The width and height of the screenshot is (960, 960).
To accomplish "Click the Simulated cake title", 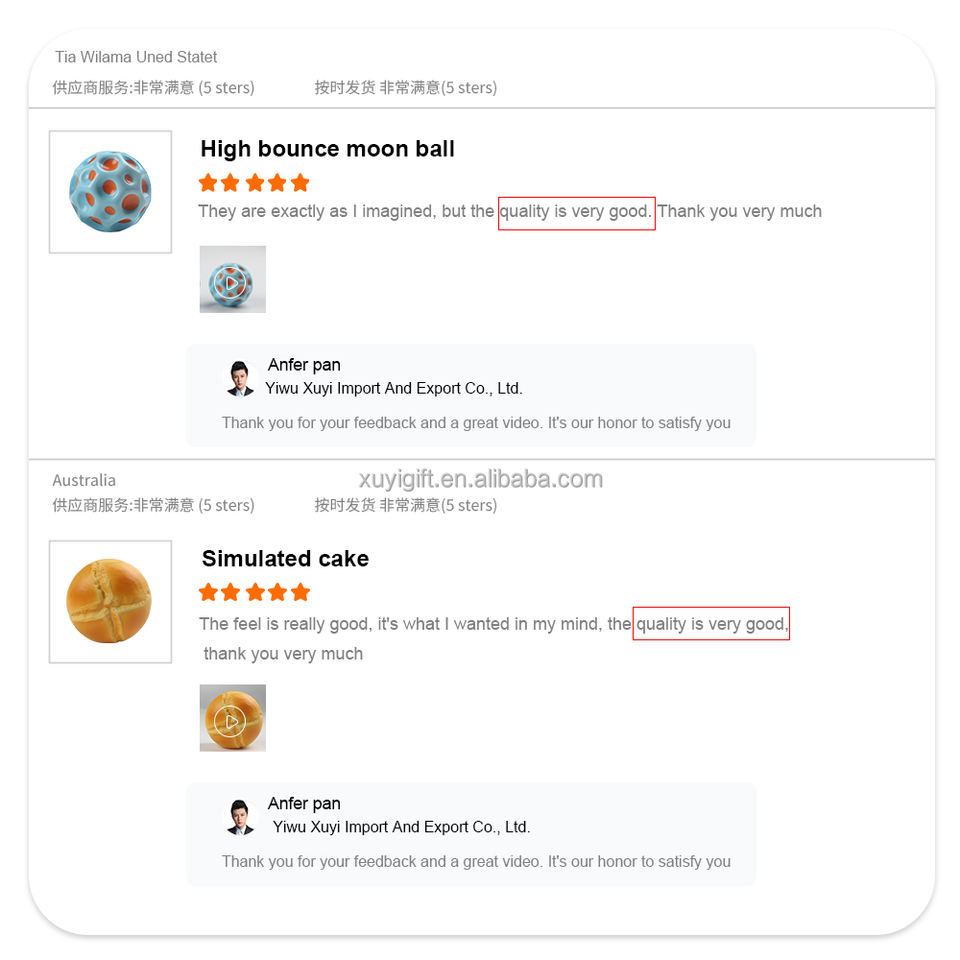I will point(285,559).
